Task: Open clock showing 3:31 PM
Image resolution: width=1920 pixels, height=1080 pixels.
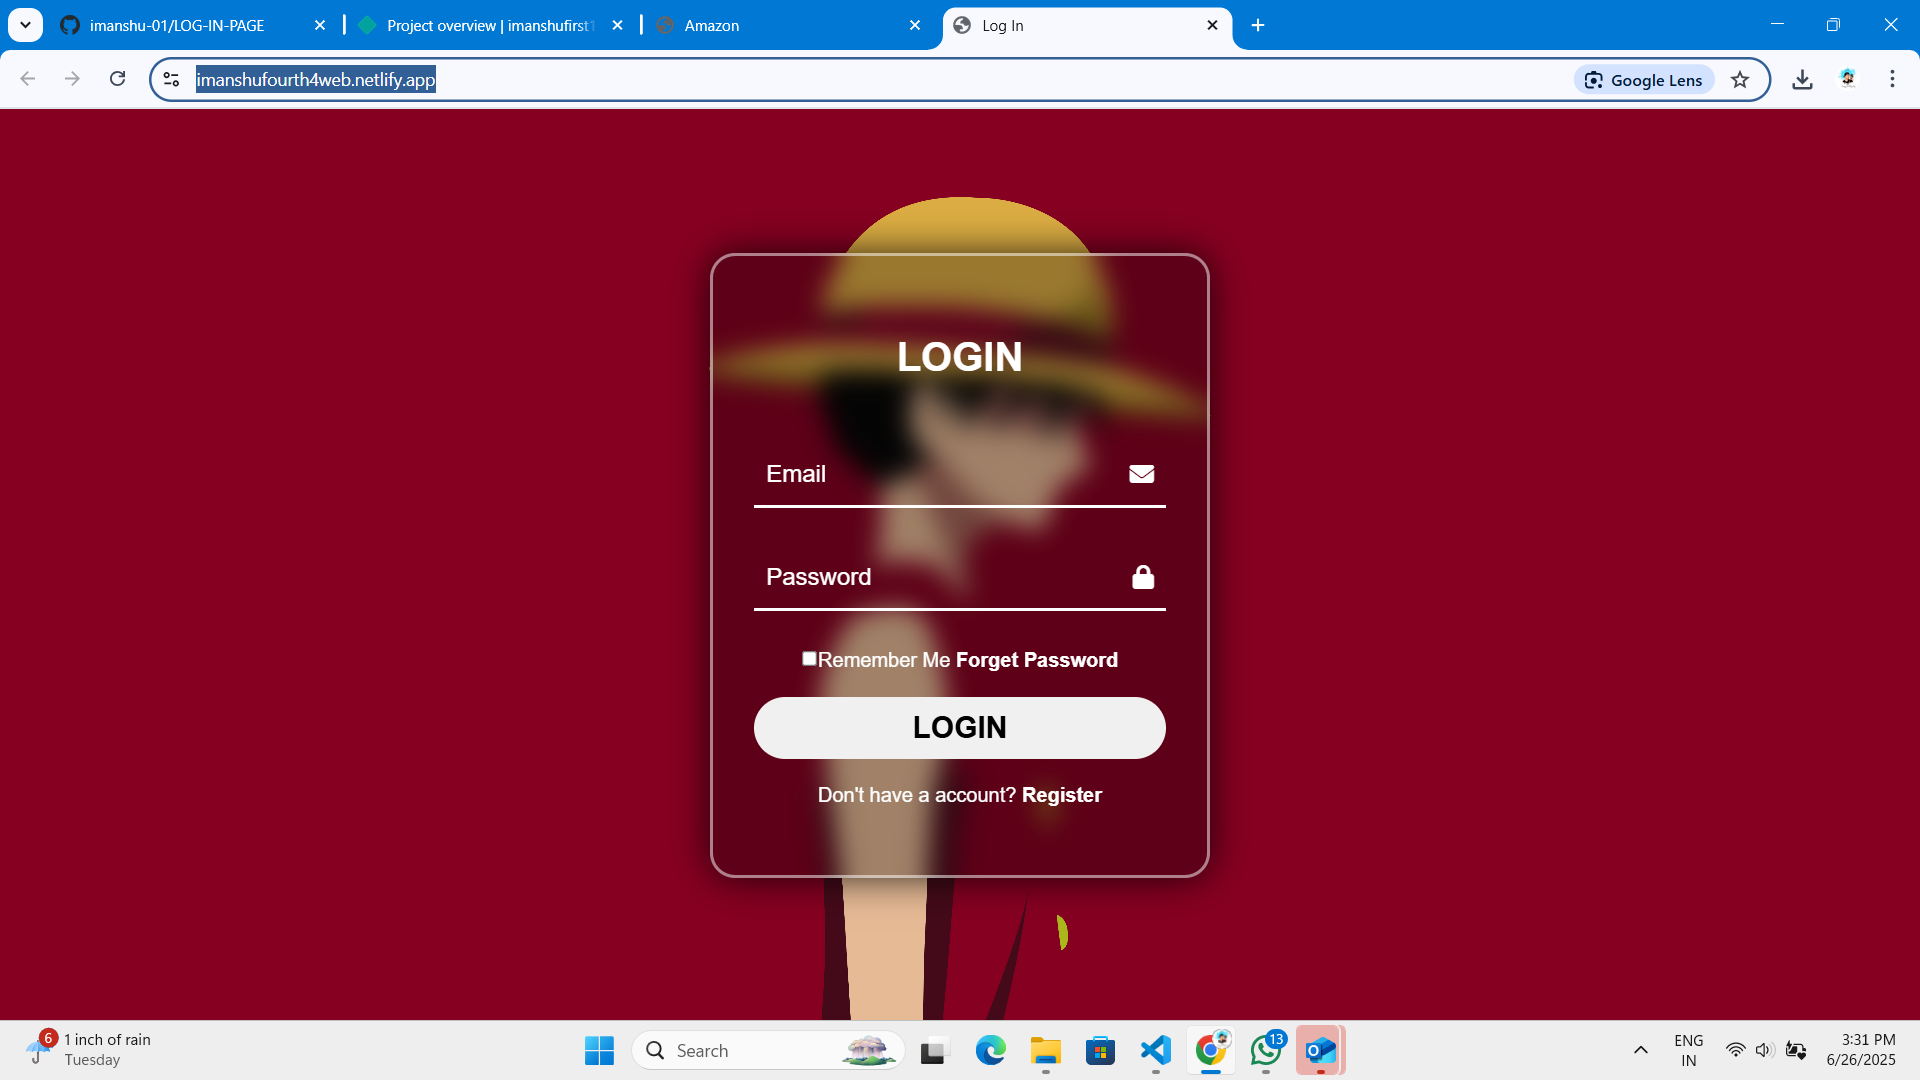Action: [1861, 1051]
